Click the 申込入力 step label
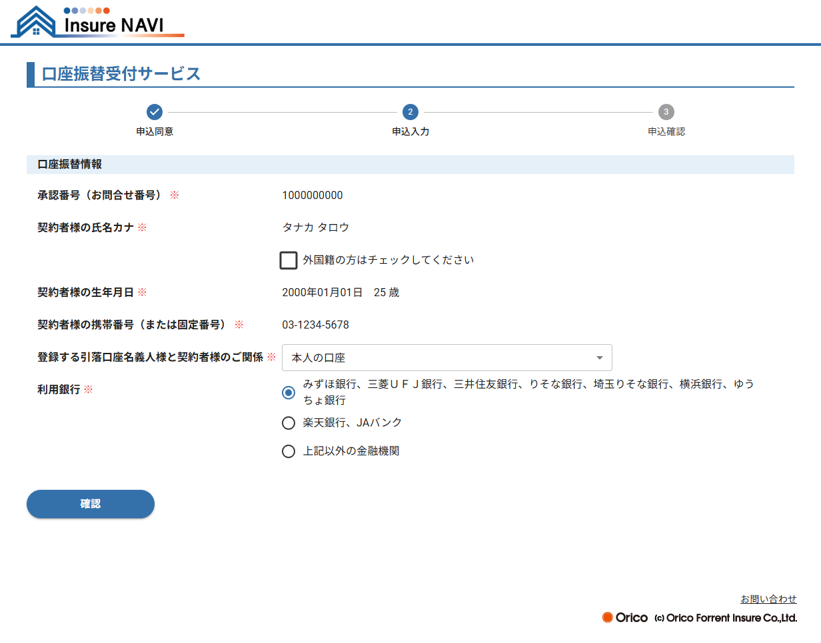 tap(410, 132)
